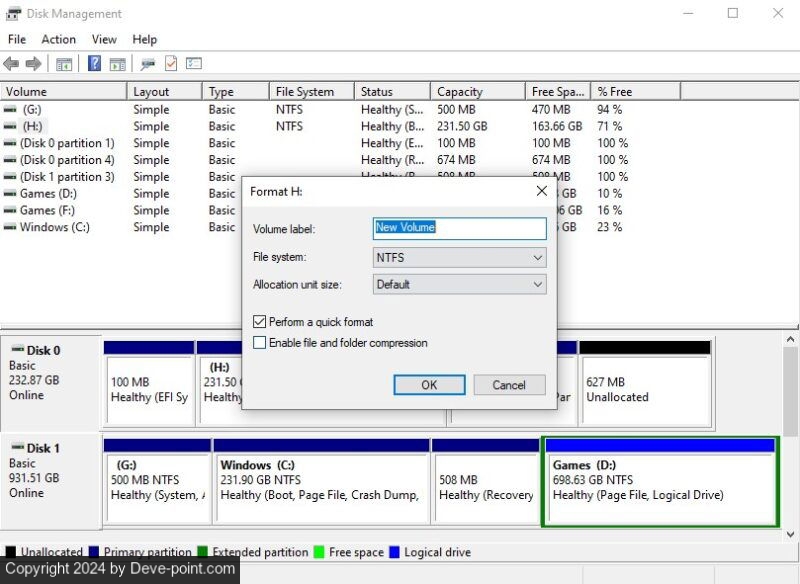Expand the File system dropdown
The height and width of the screenshot is (584, 800).
point(459,258)
